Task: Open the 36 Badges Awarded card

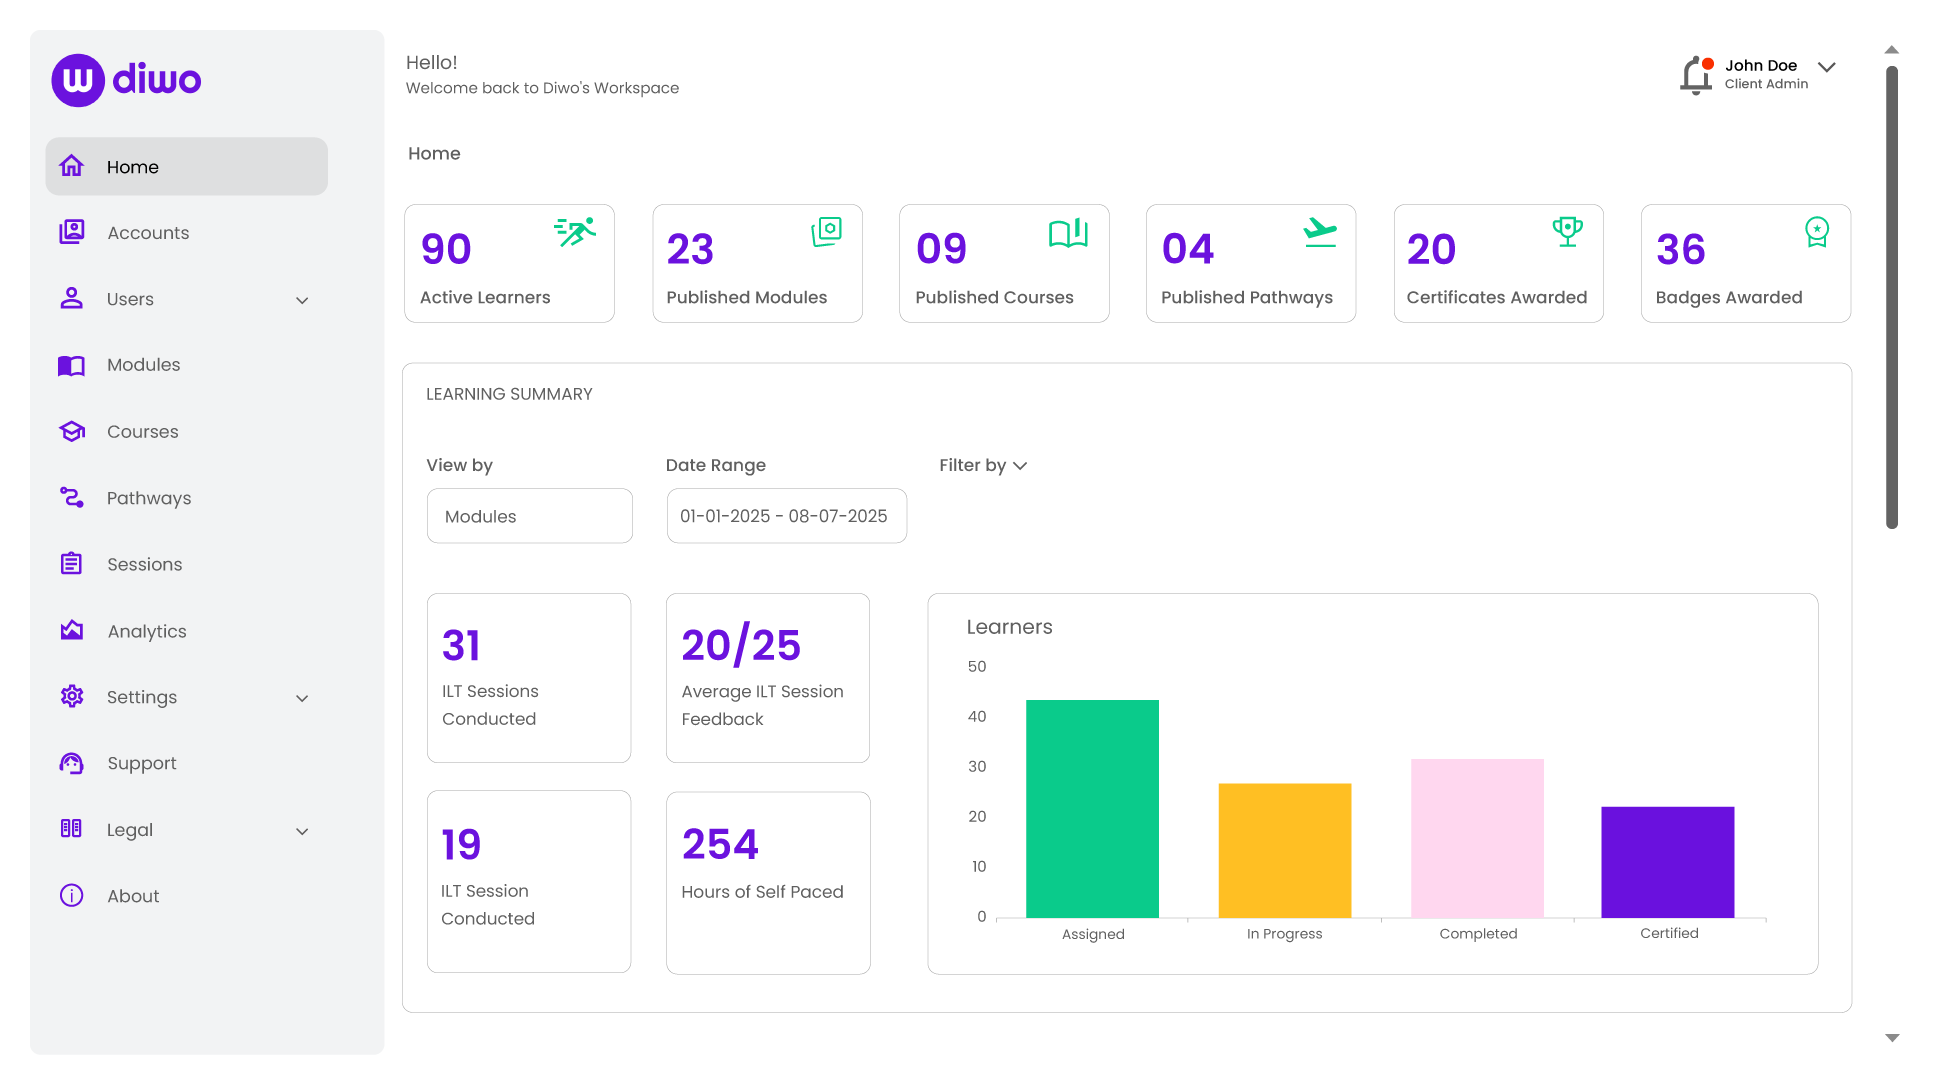Action: pos(1746,263)
